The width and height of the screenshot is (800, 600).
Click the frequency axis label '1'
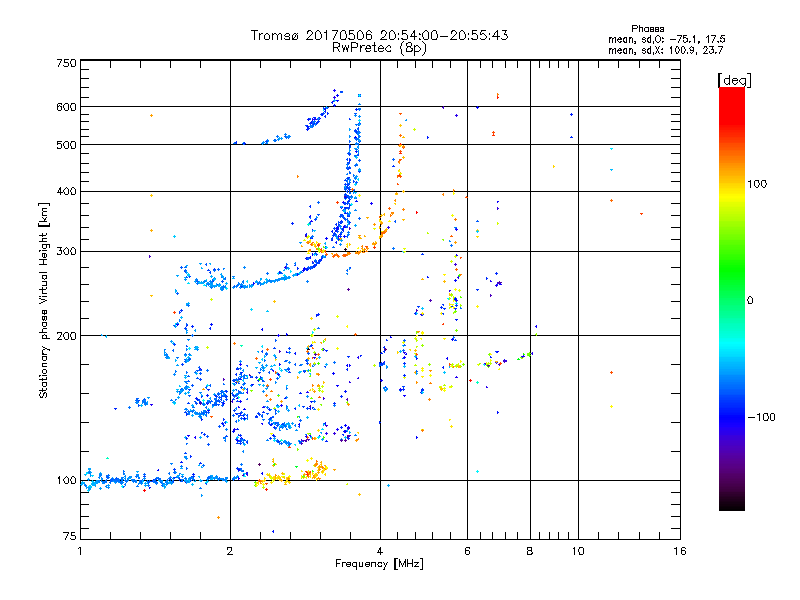pos(80,551)
